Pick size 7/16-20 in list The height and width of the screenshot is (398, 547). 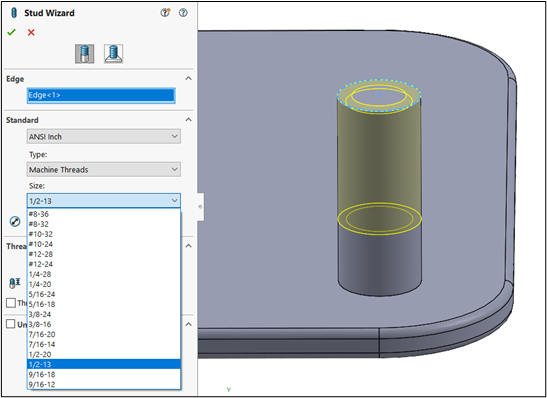pos(104,335)
